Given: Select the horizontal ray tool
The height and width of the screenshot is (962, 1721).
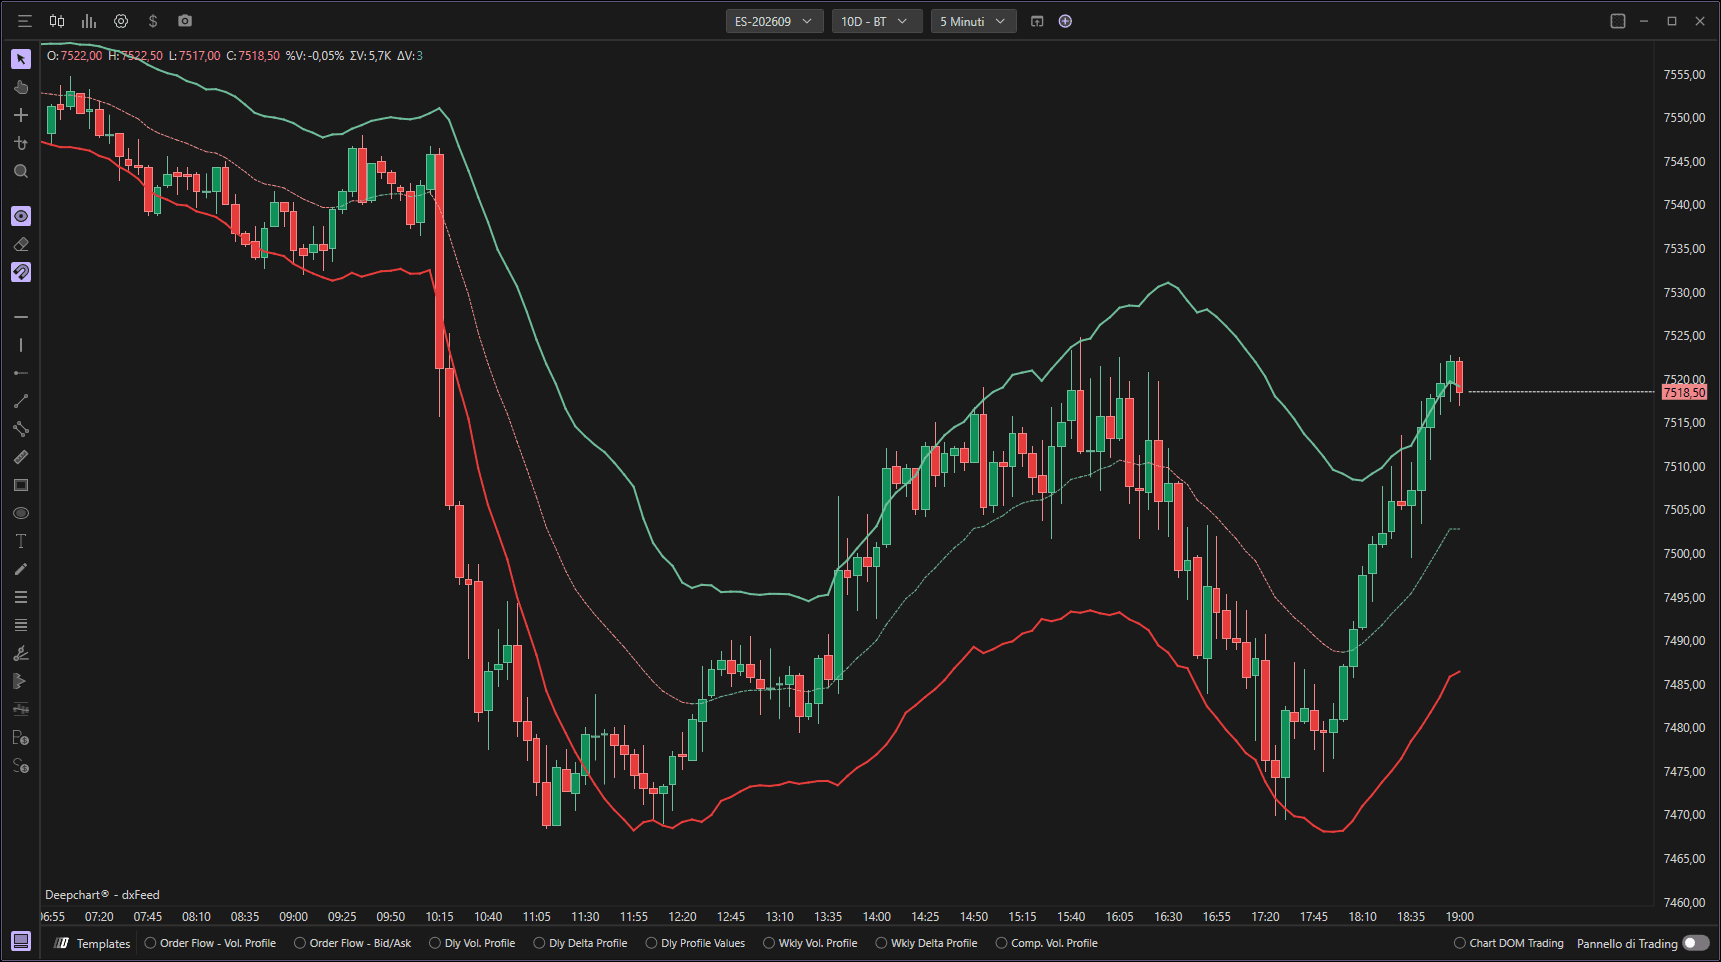Looking at the screenshot, I should click(x=21, y=373).
